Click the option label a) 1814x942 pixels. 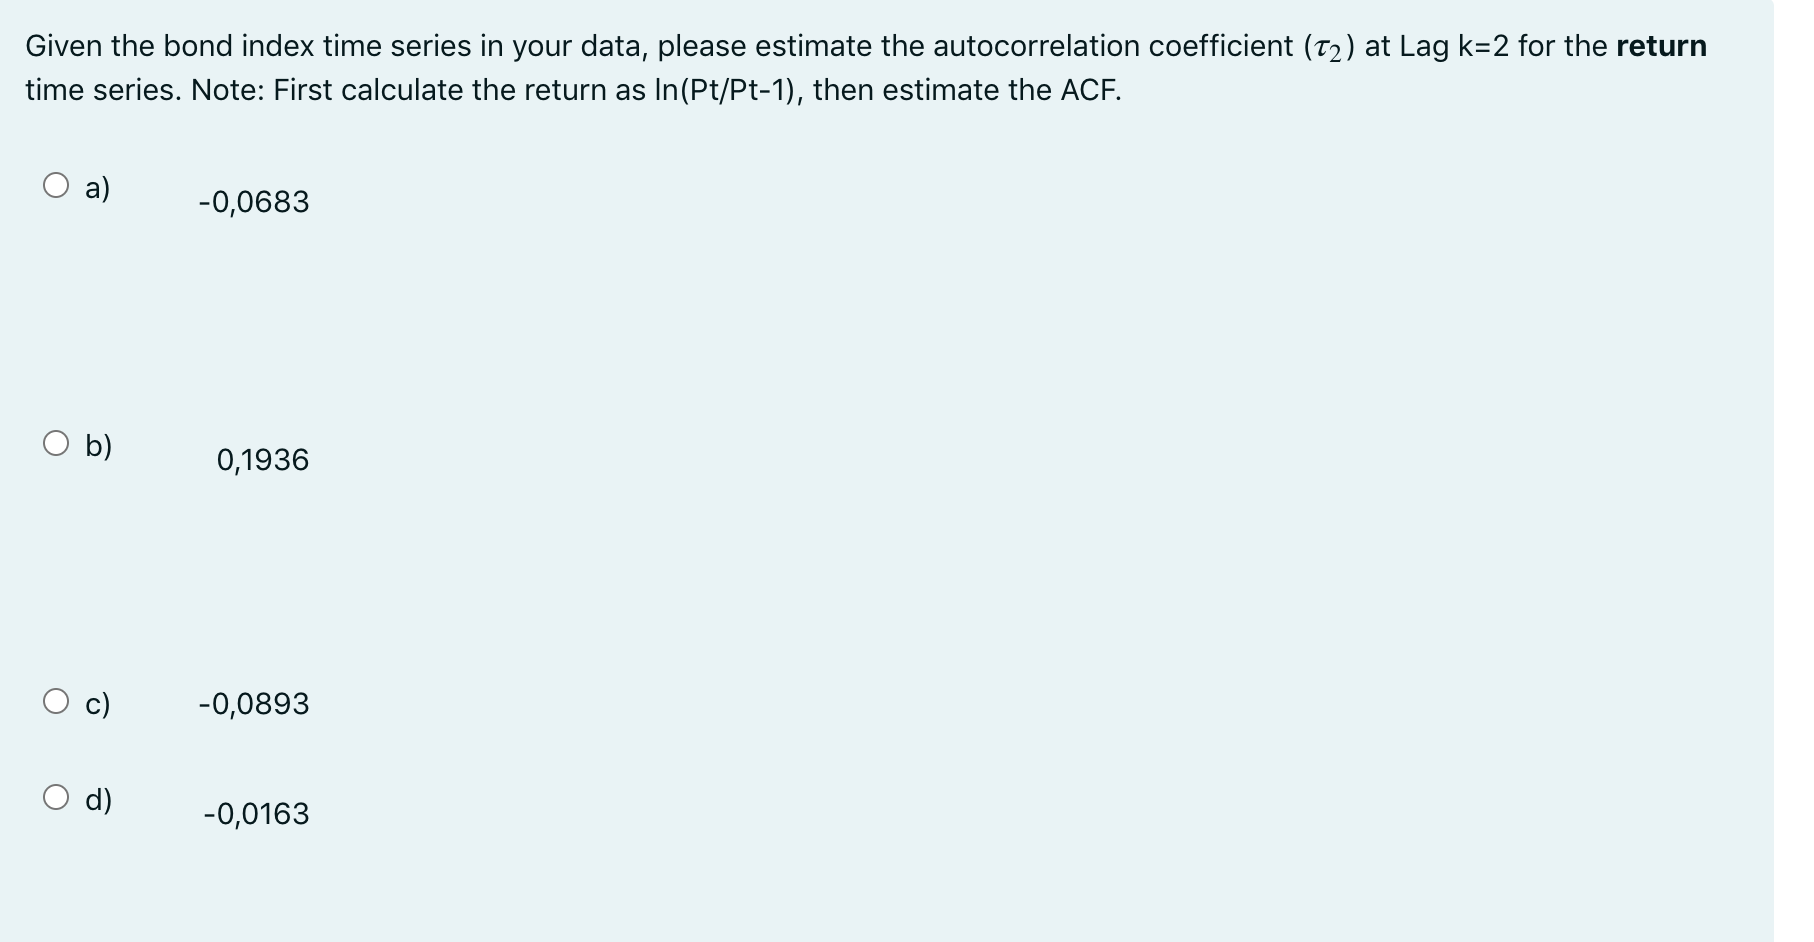(x=98, y=186)
